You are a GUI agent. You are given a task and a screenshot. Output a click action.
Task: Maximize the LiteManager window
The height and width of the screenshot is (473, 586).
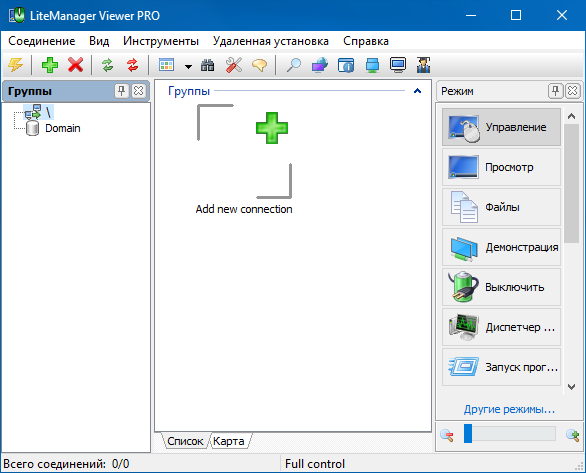pos(516,15)
